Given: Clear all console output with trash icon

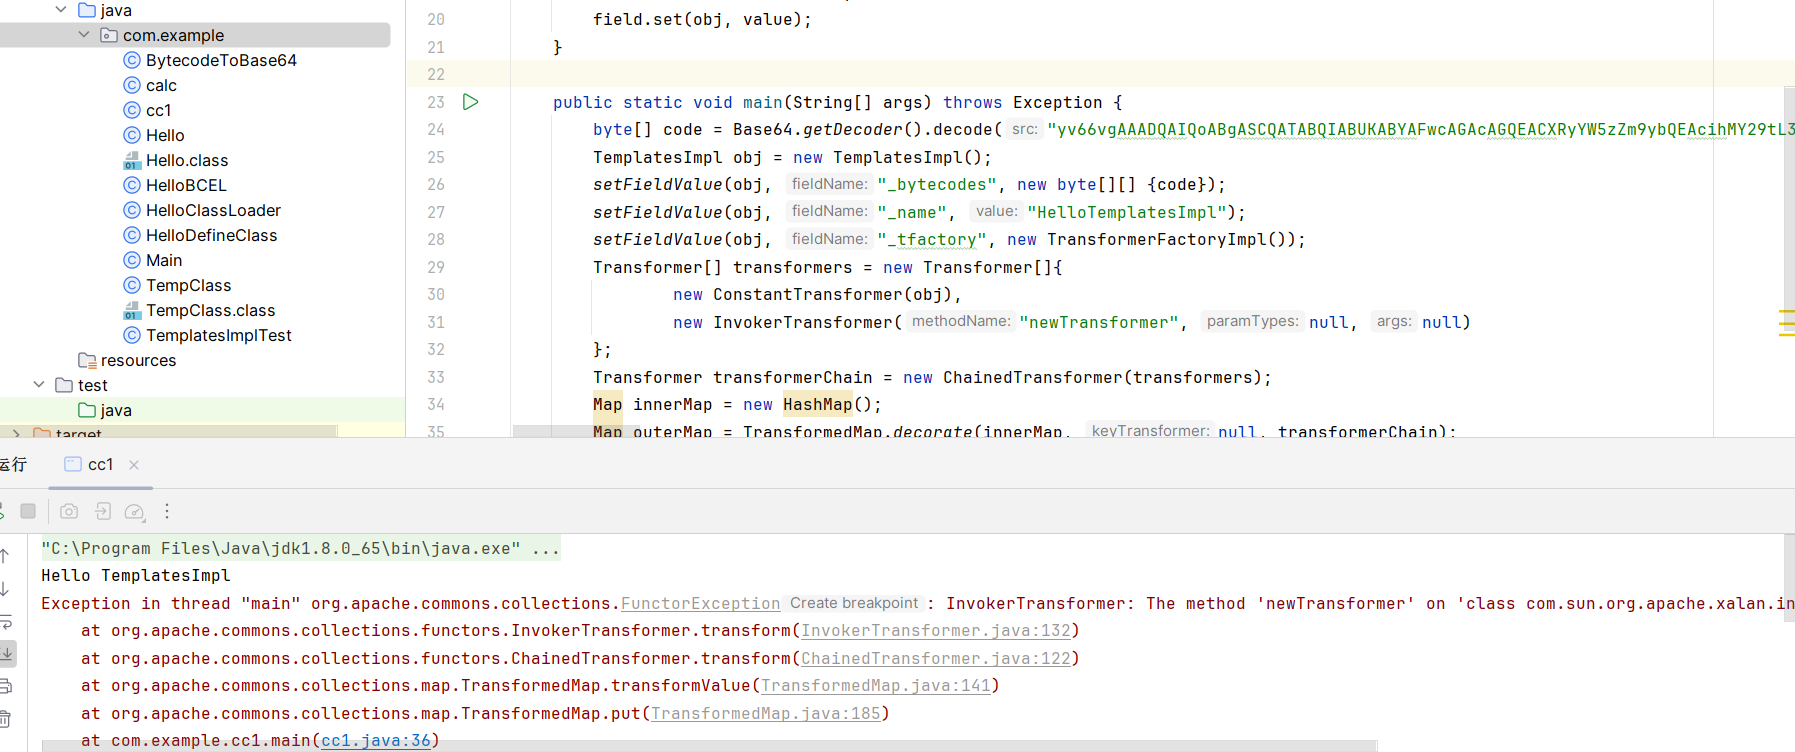Looking at the screenshot, I should 5,718.
